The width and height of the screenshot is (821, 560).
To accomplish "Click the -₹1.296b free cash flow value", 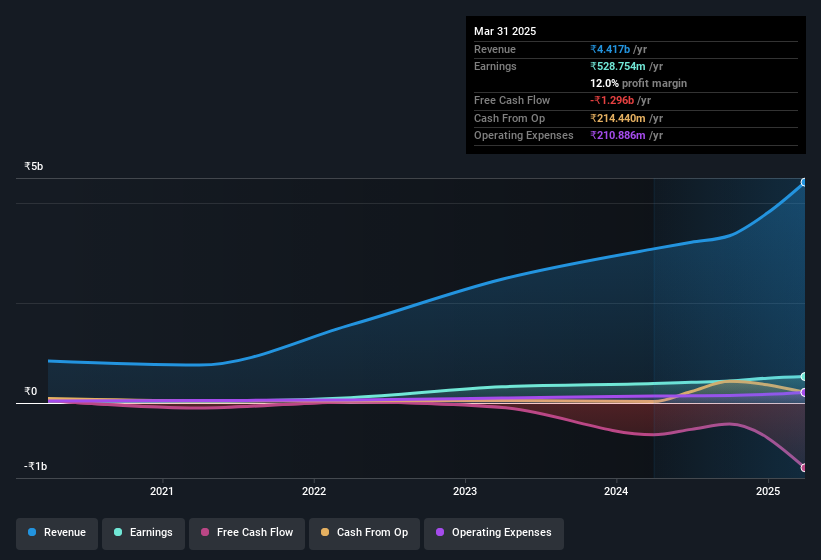I will pyautogui.click(x=612, y=100).
